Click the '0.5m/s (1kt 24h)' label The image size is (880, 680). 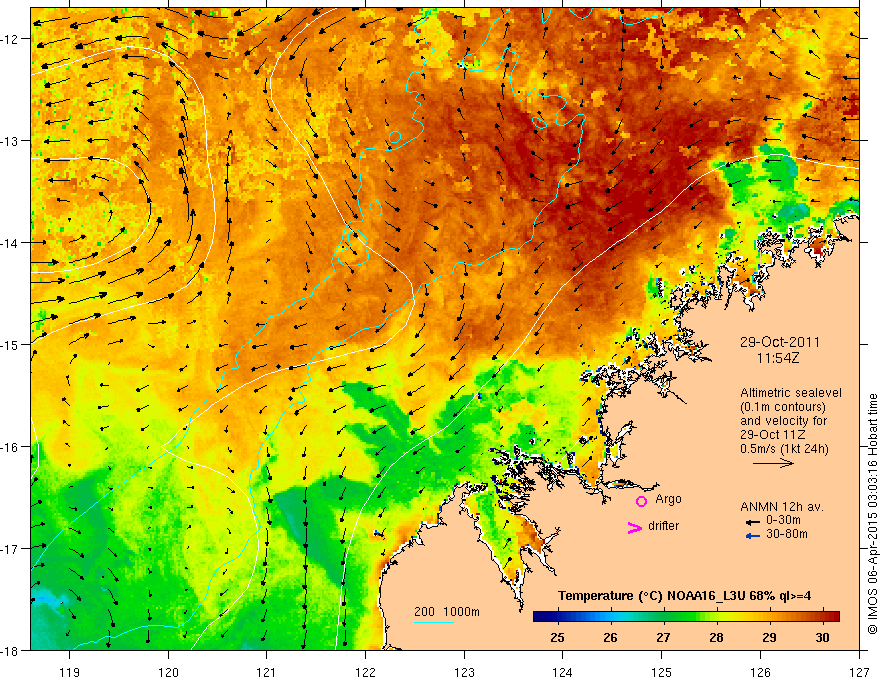(784, 448)
